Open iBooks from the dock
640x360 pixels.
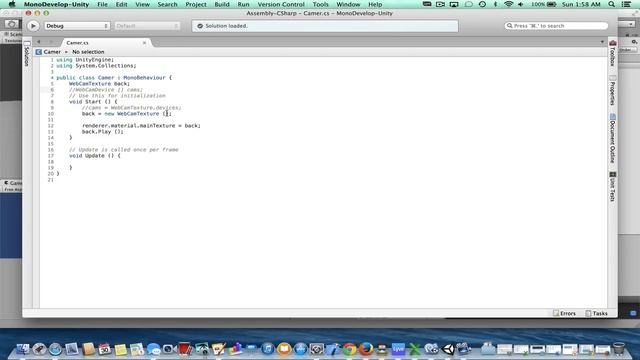tap(284, 349)
